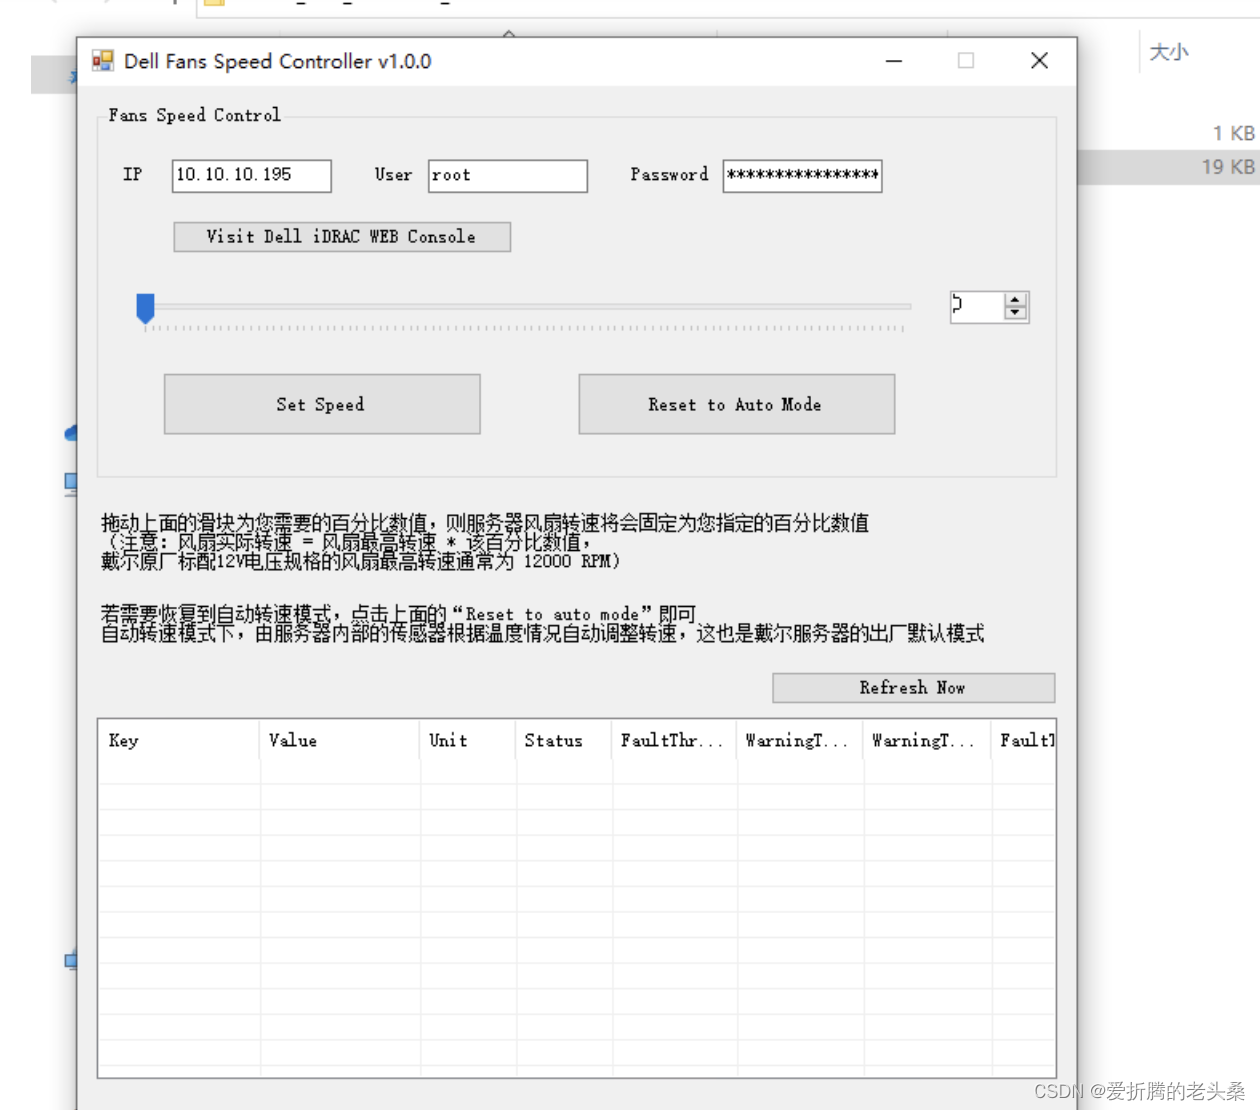Click the Fans Speed Control group label
The height and width of the screenshot is (1110, 1260).
point(194,115)
